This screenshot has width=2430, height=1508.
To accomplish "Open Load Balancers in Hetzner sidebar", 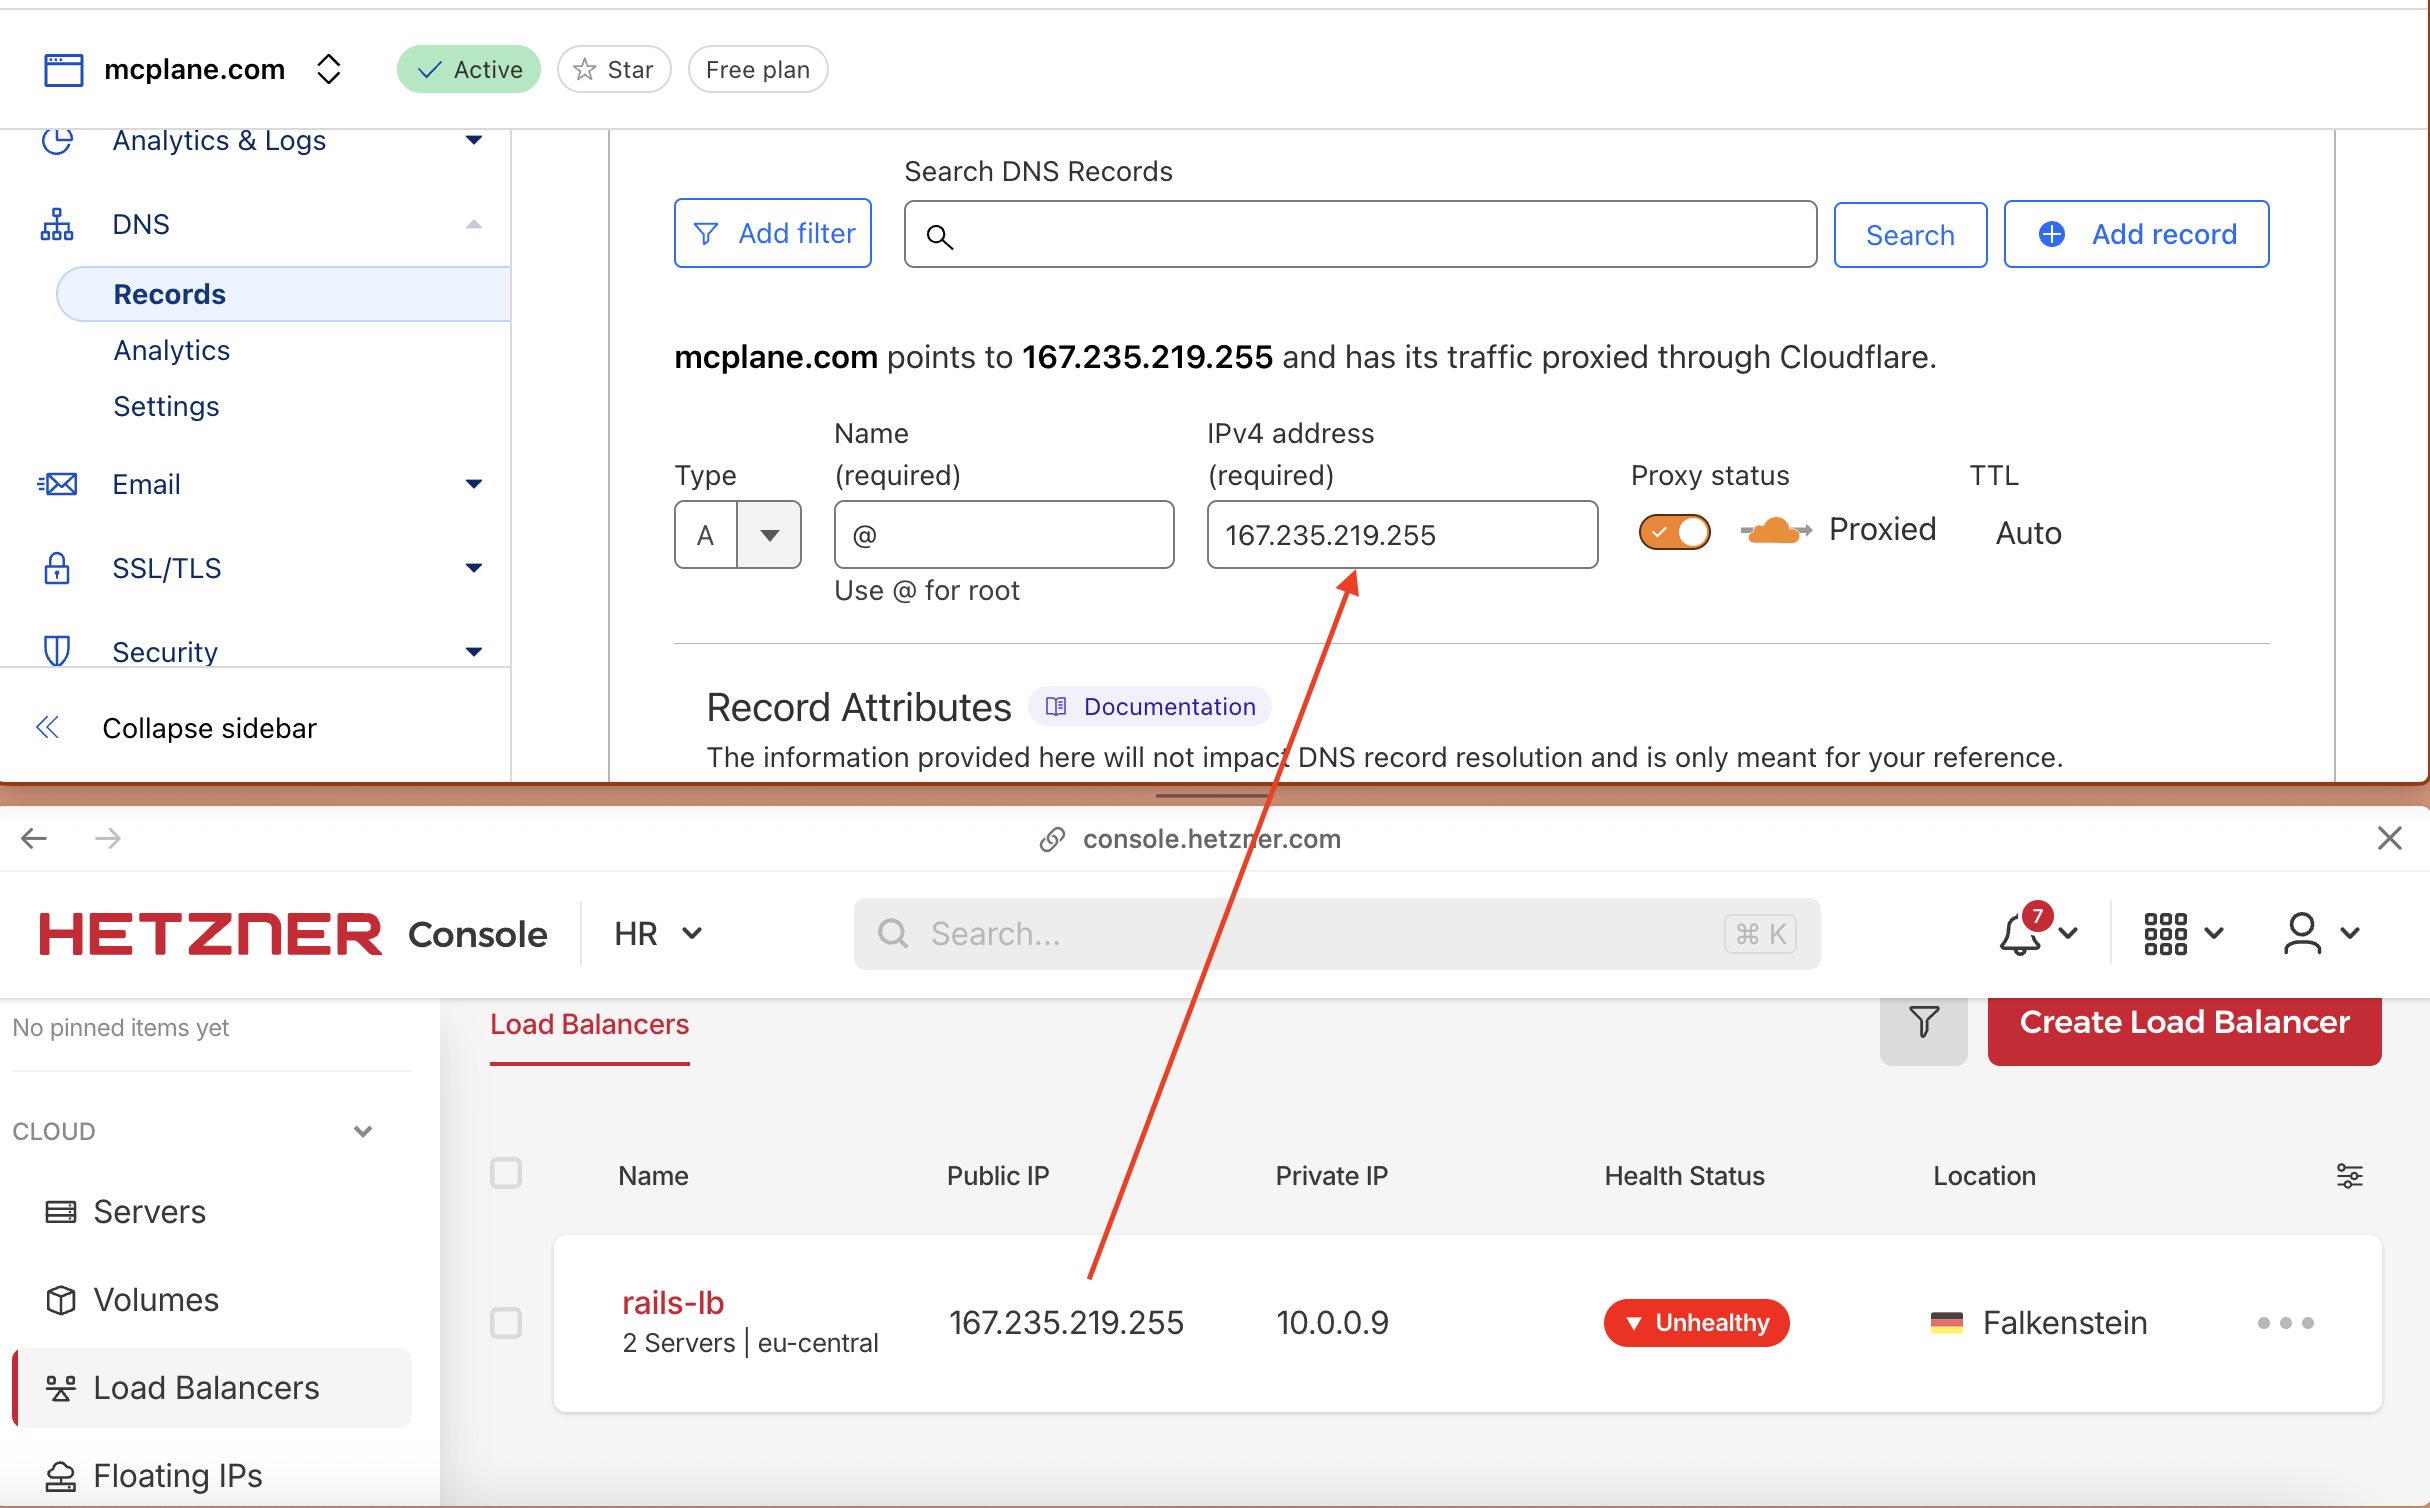I will point(212,1388).
